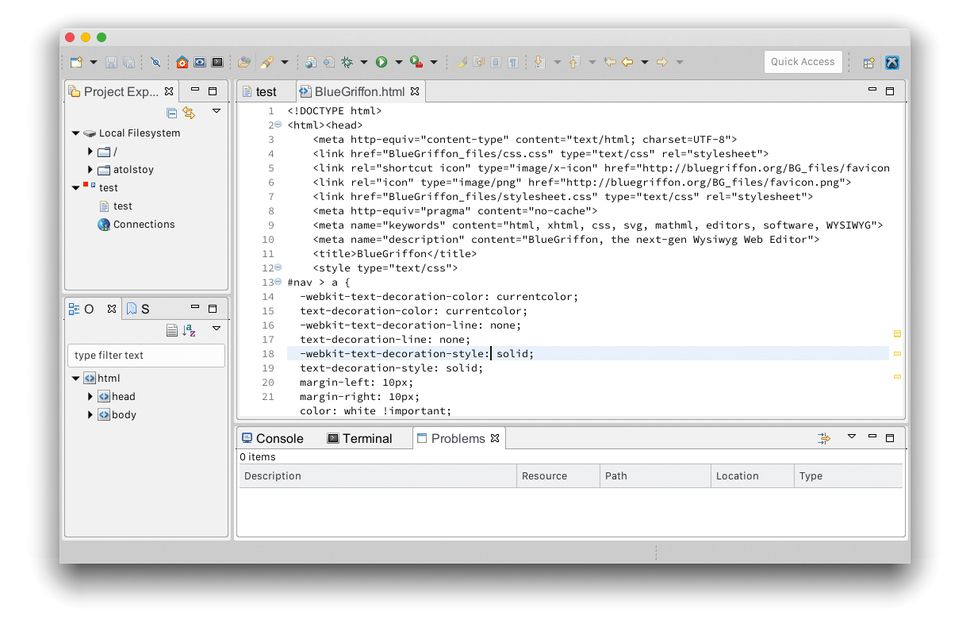Viewport: 970px width, 631px height.
Task: Open the Outline view menu triangle
Action: tap(216, 329)
